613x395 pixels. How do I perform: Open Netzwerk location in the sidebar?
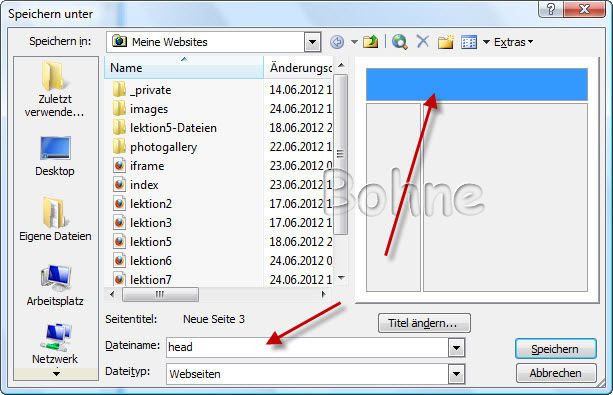tap(55, 344)
